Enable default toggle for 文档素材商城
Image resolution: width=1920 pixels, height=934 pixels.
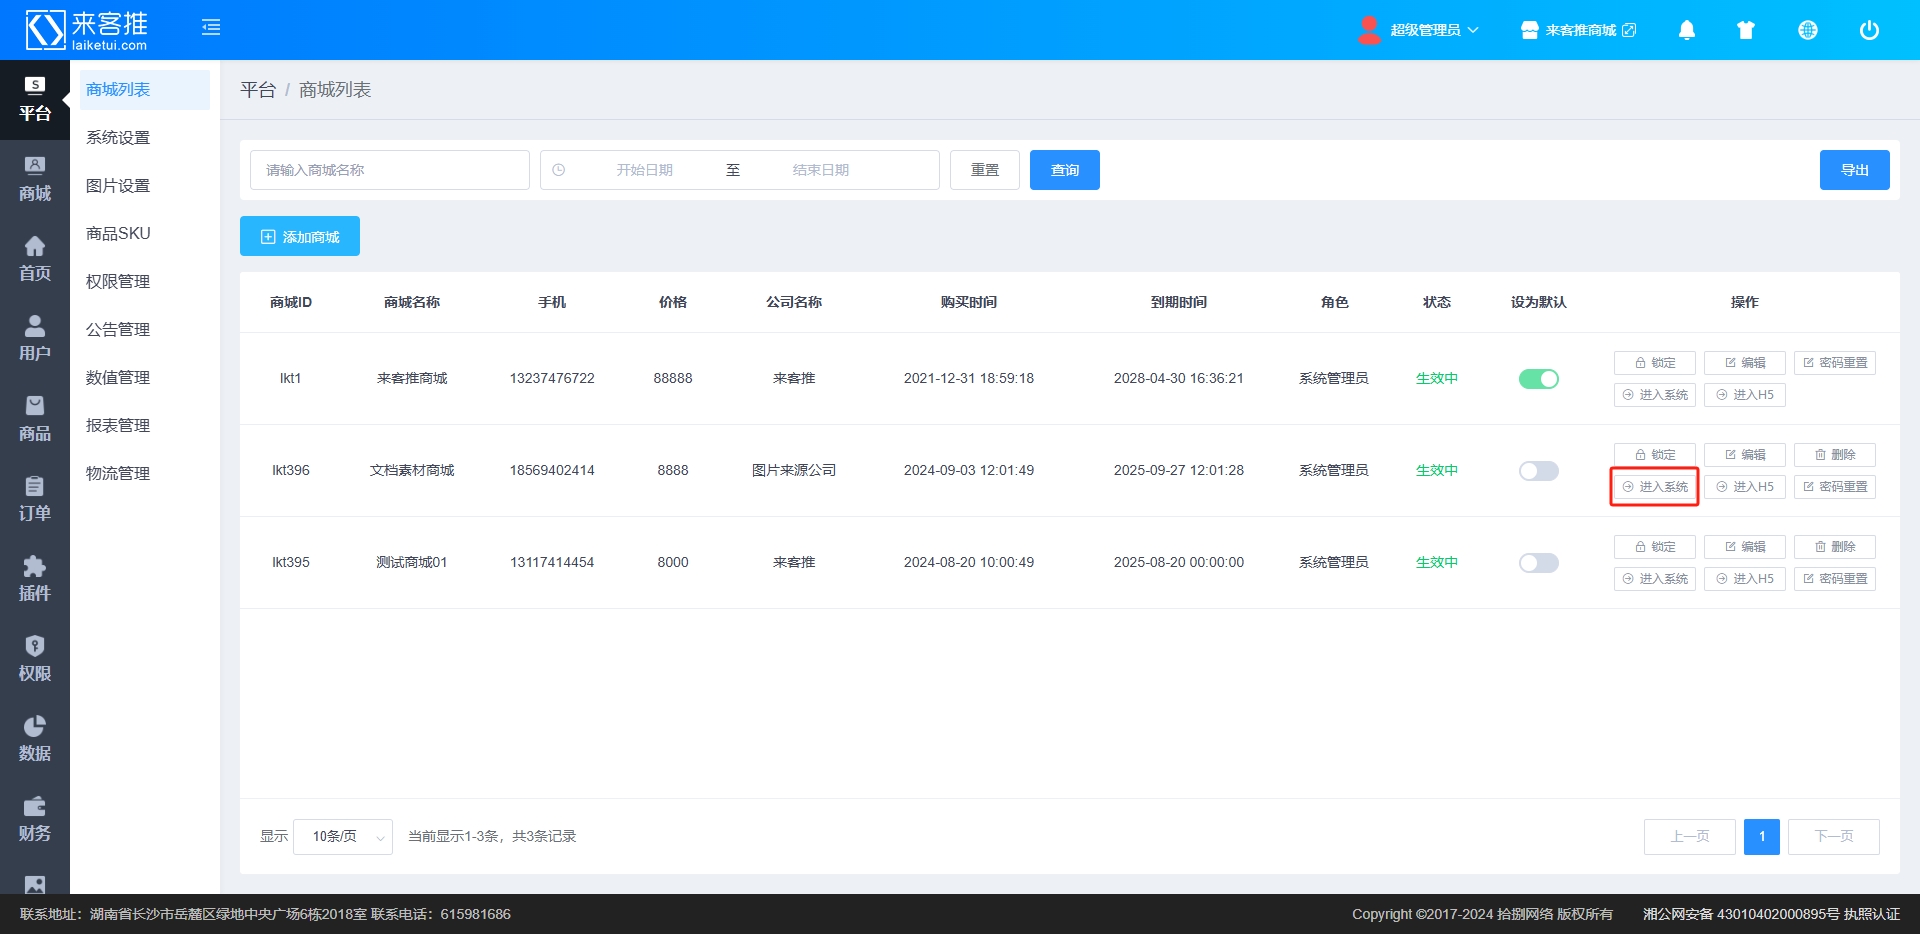1538,471
